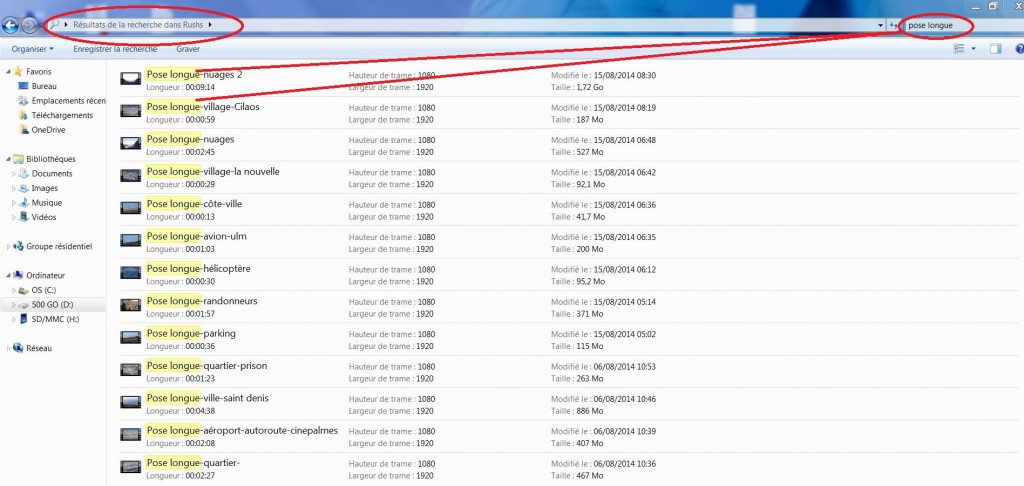Viewport: 1024px width, 486px height.
Task: Click thumbnail of Pose longue-hélicoptère
Action: tap(131, 272)
